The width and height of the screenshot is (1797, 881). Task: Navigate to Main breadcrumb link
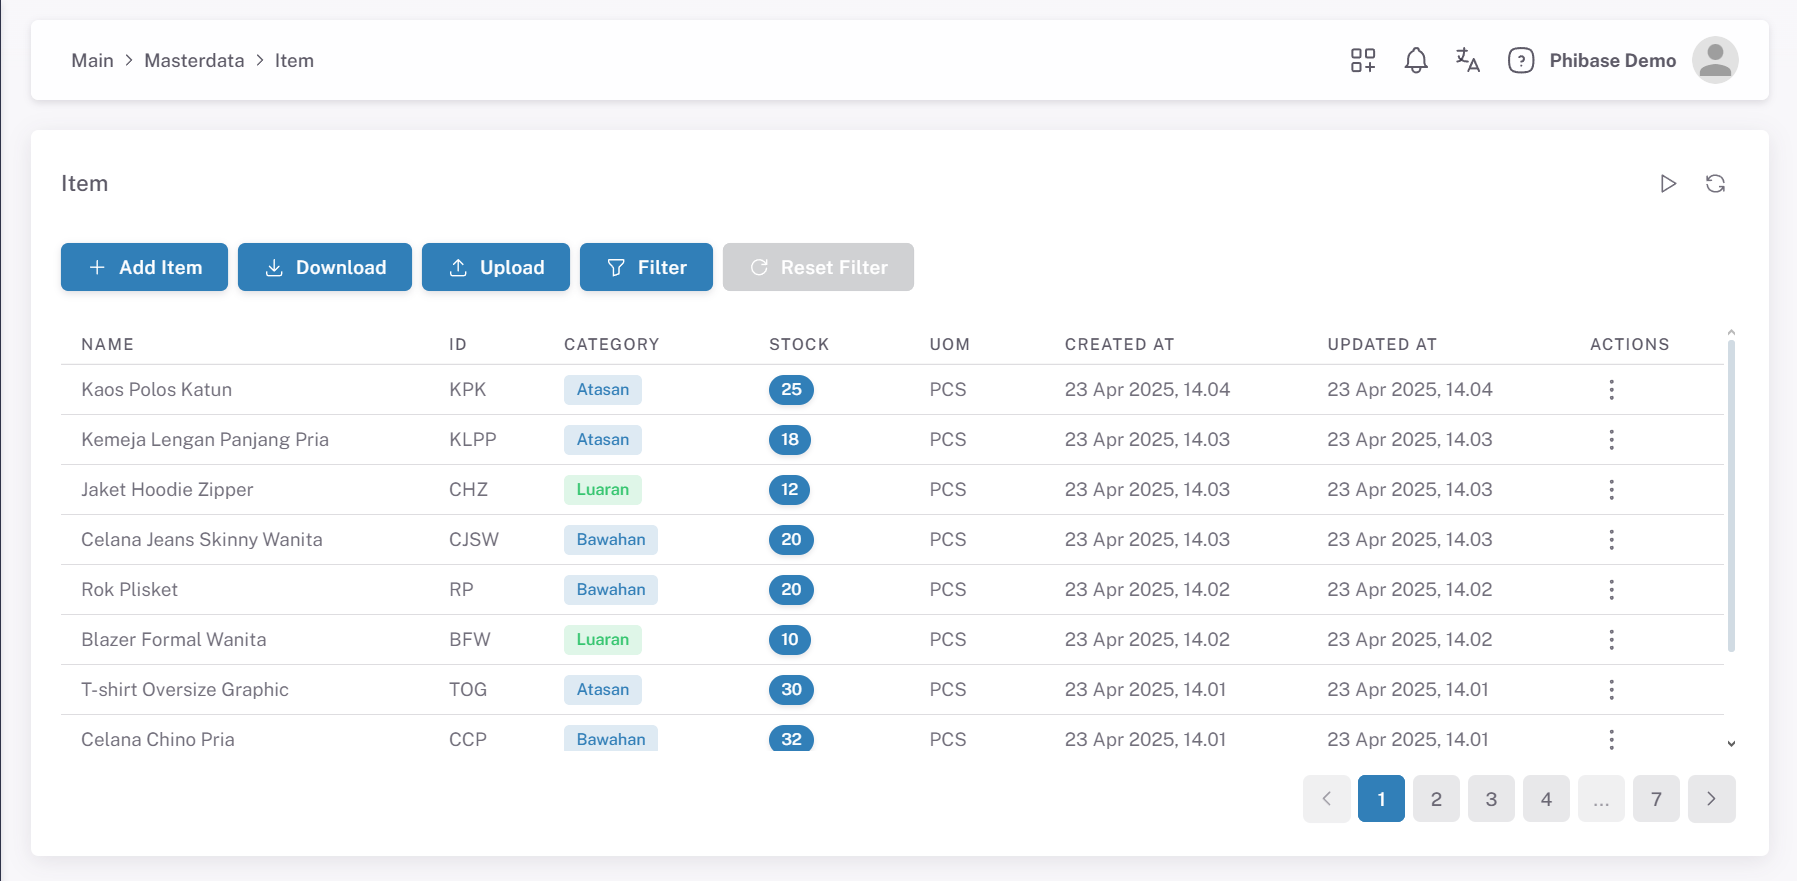pos(92,60)
